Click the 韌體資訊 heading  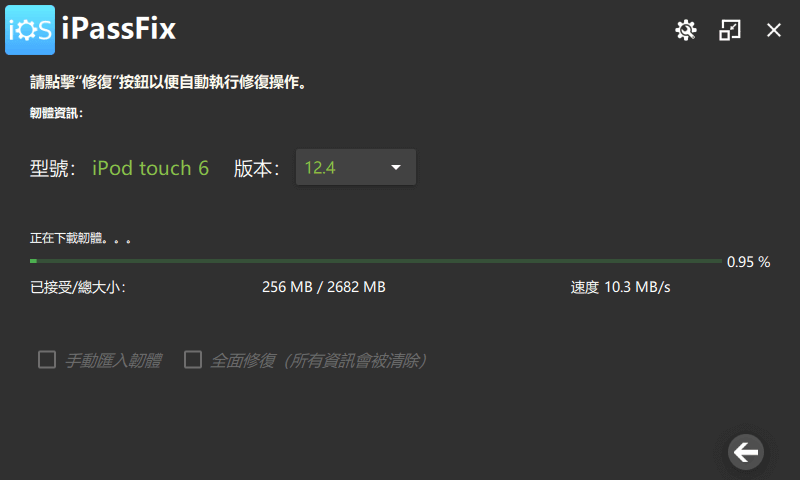56,113
